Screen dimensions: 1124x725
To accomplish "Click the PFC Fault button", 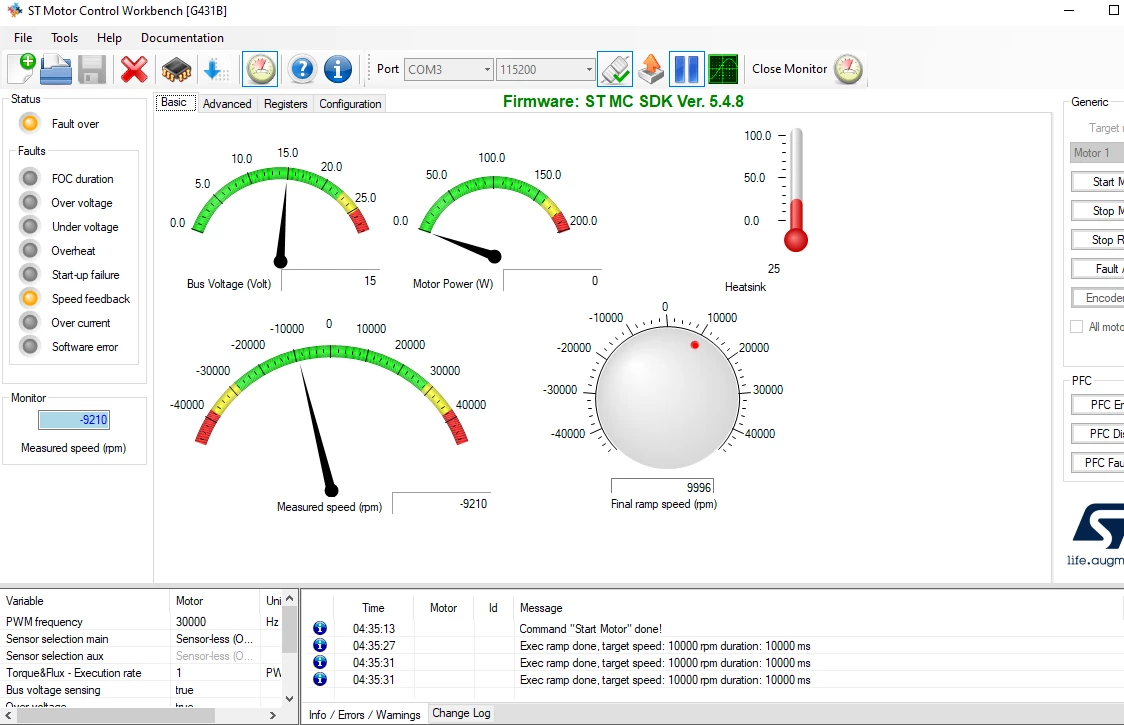I will point(1097,463).
